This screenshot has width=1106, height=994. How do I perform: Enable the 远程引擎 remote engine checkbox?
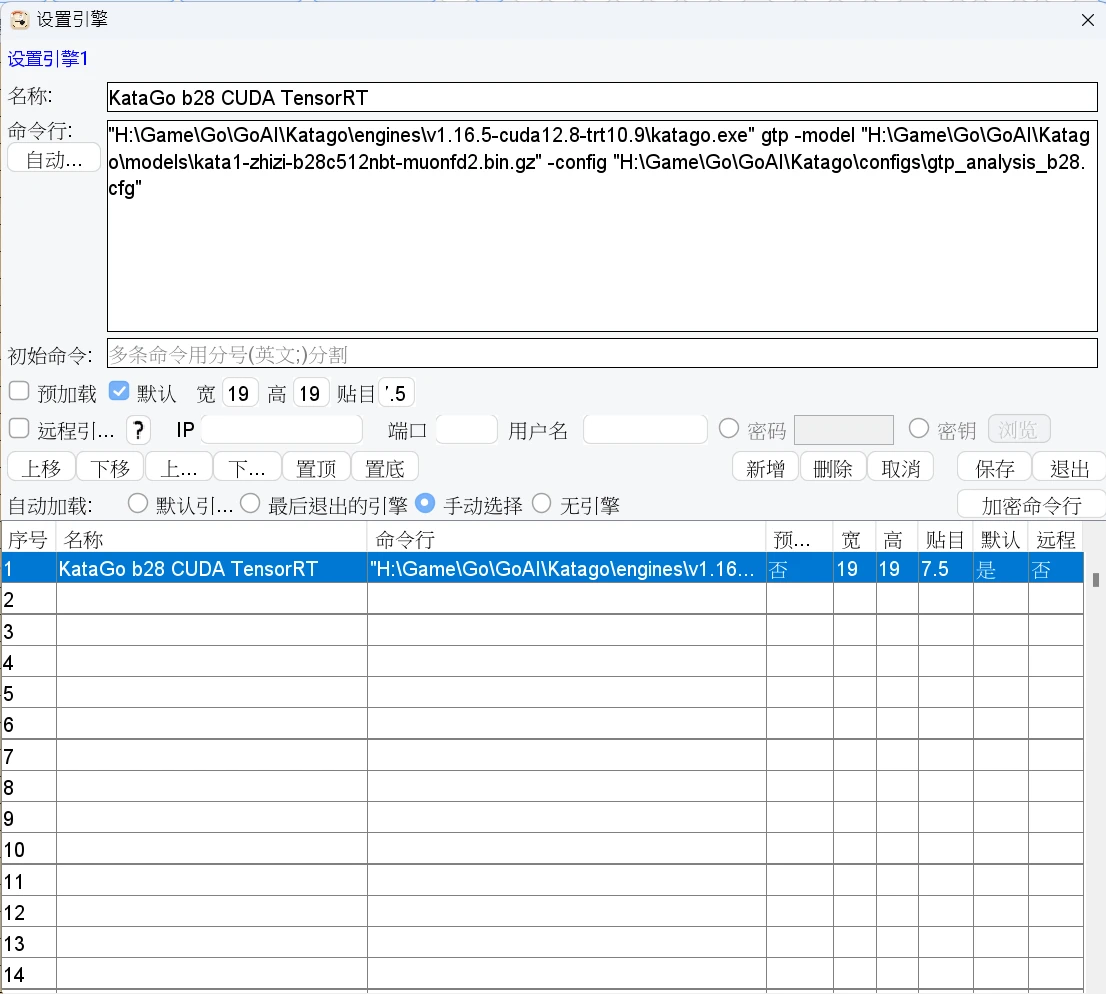tap(19, 428)
